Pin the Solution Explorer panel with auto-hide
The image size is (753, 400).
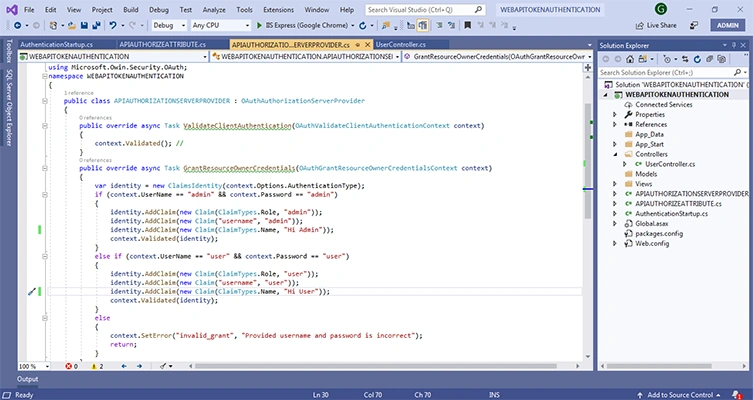coord(734,45)
